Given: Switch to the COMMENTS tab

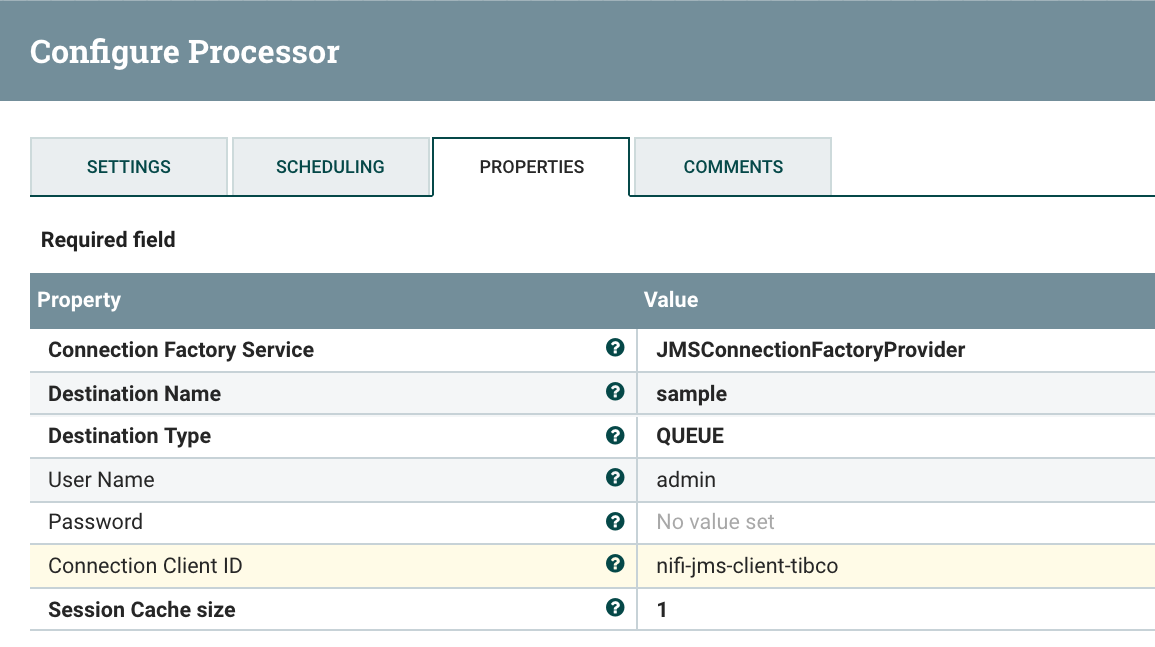Looking at the screenshot, I should pos(732,166).
